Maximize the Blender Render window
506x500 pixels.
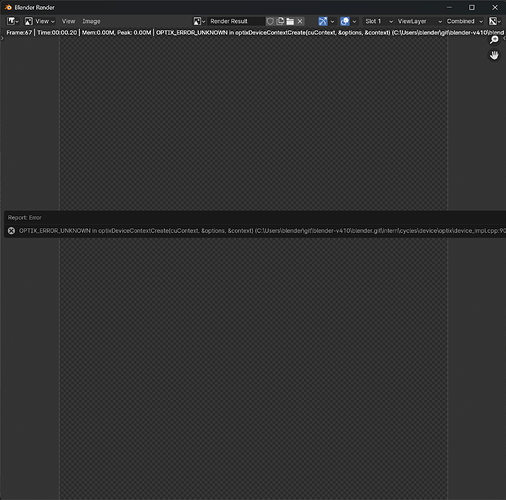coord(472,7)
